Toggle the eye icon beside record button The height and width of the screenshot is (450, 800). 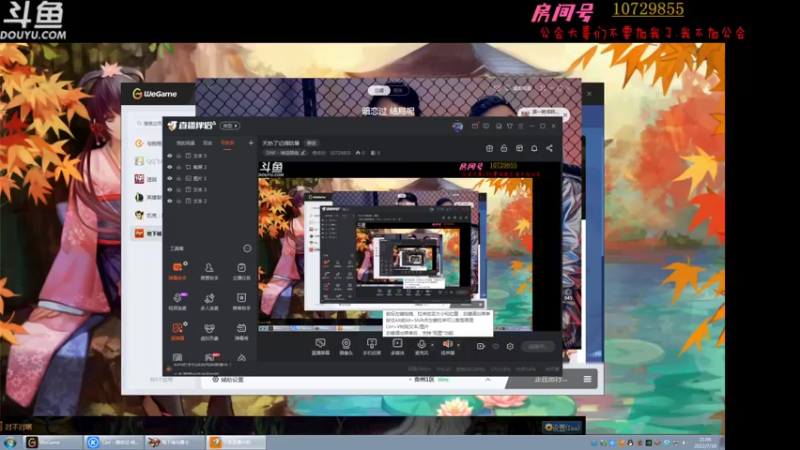[x=495, y=346]
